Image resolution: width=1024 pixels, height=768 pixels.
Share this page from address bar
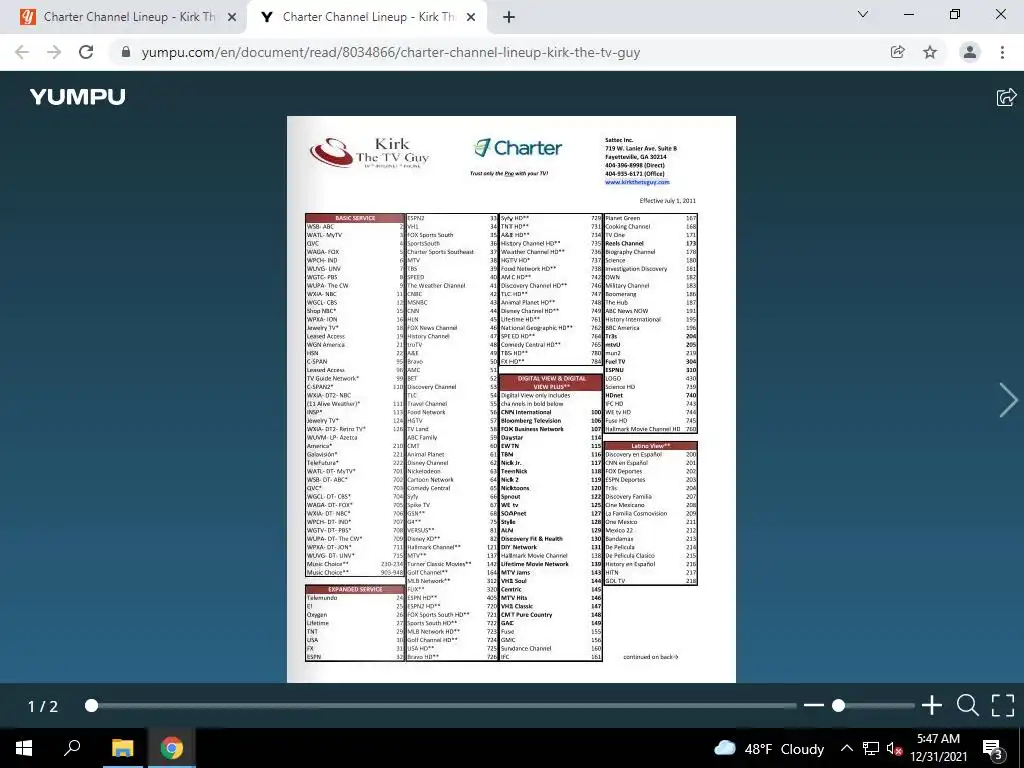(897, 52)
